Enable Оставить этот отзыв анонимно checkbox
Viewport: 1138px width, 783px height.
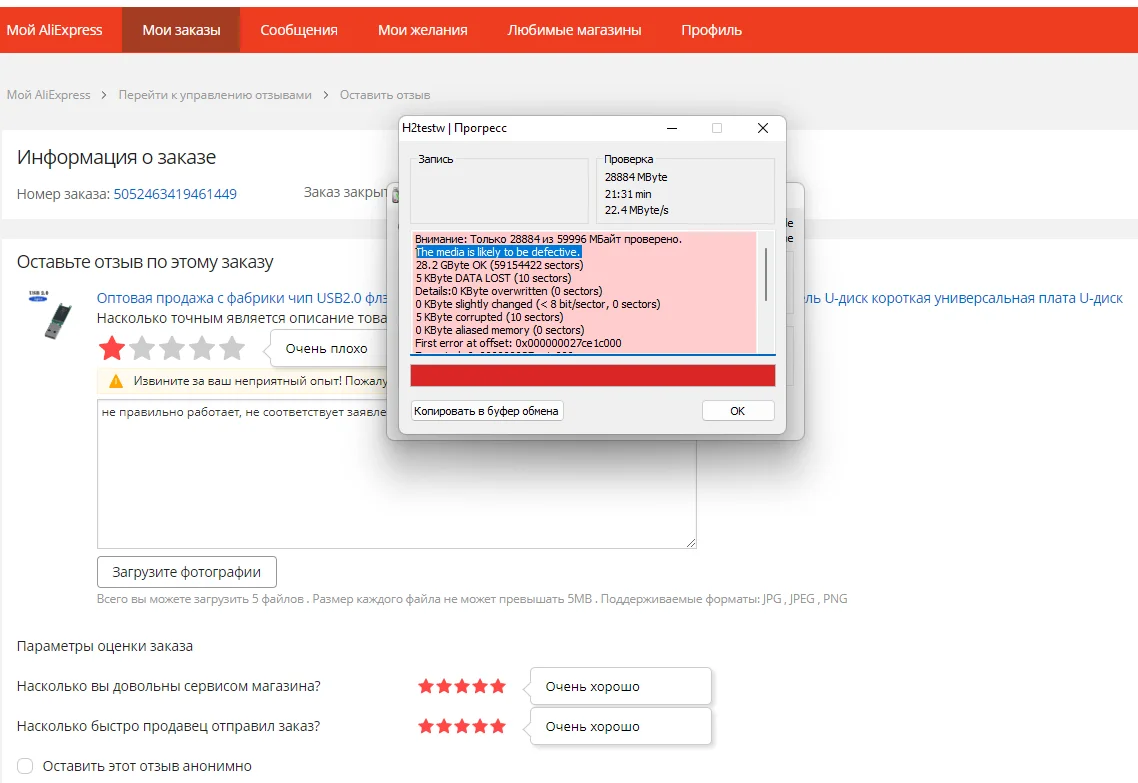click(25, 766)
